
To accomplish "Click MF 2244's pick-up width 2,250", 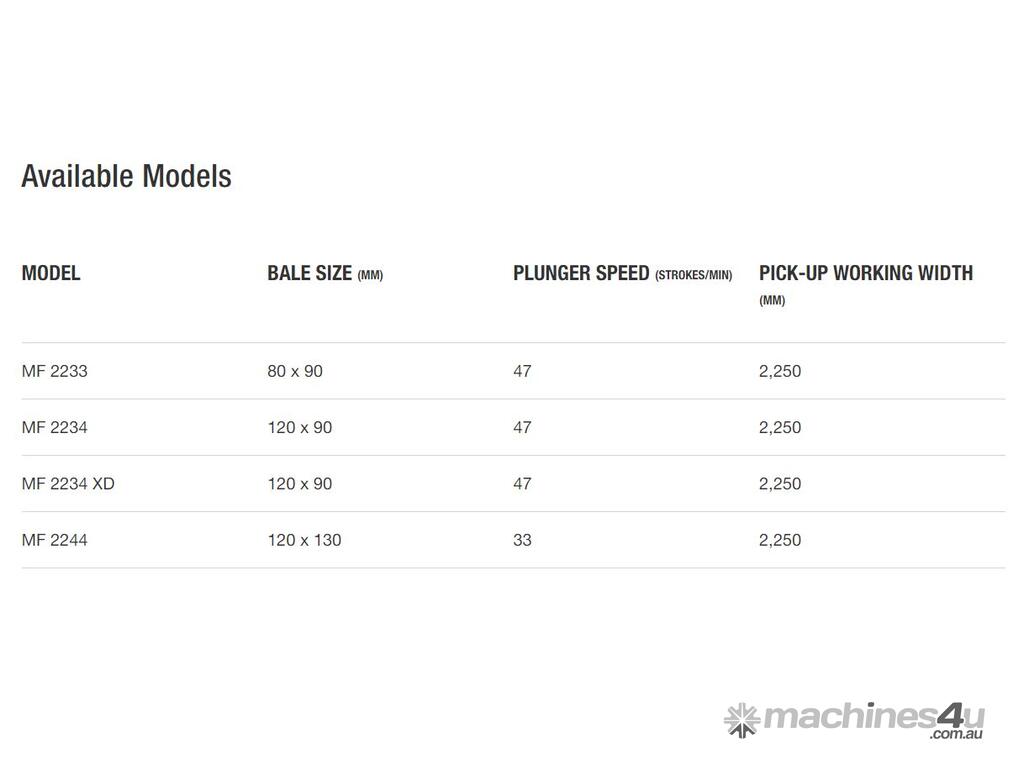I will point(780,540).
